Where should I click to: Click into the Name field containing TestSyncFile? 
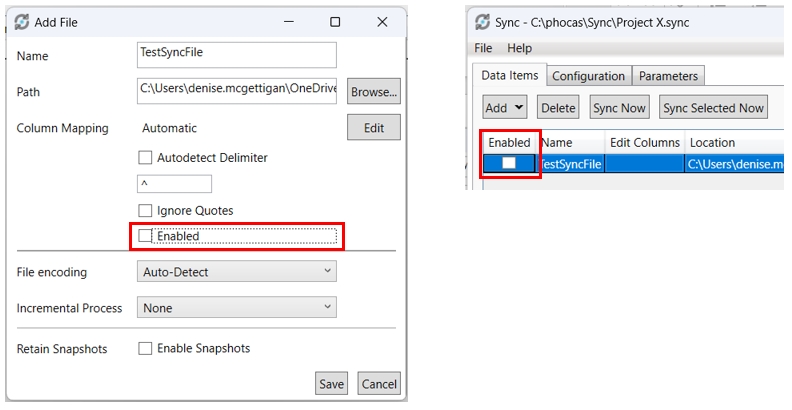(x=236, y=55)
